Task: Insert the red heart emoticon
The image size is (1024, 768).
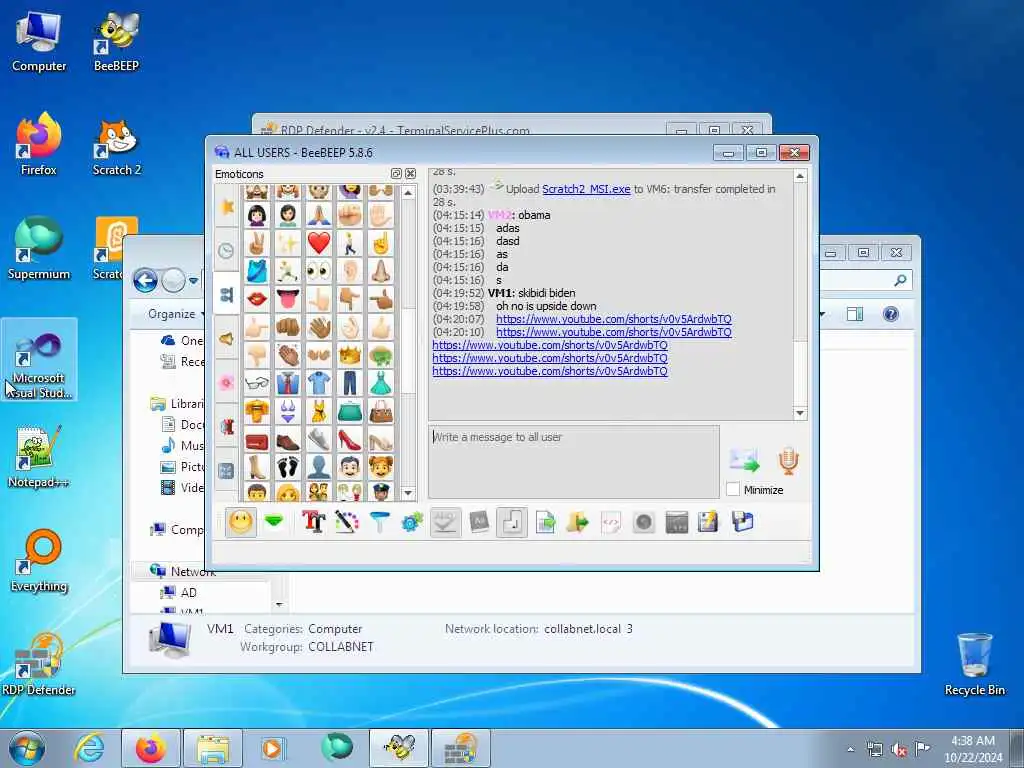Action: [x=319, y=243]
